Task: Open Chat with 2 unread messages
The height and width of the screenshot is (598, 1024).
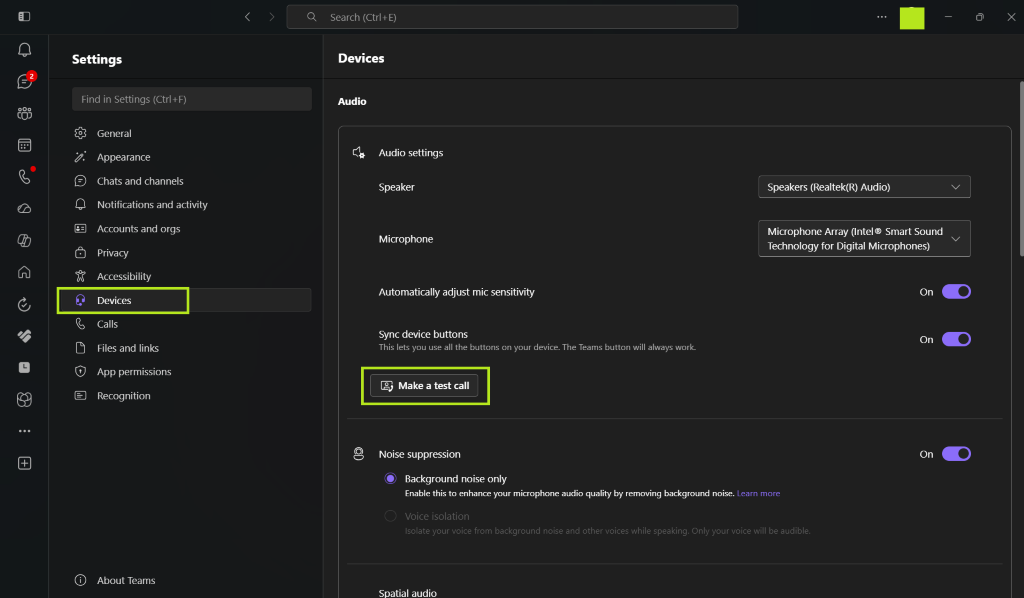Action: tap(25, 82)
